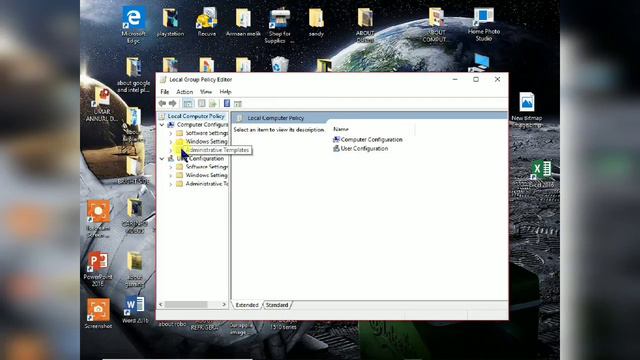Select the playstation folder on desktop
Screen dimensions: 640x360
tap(171, 22)
